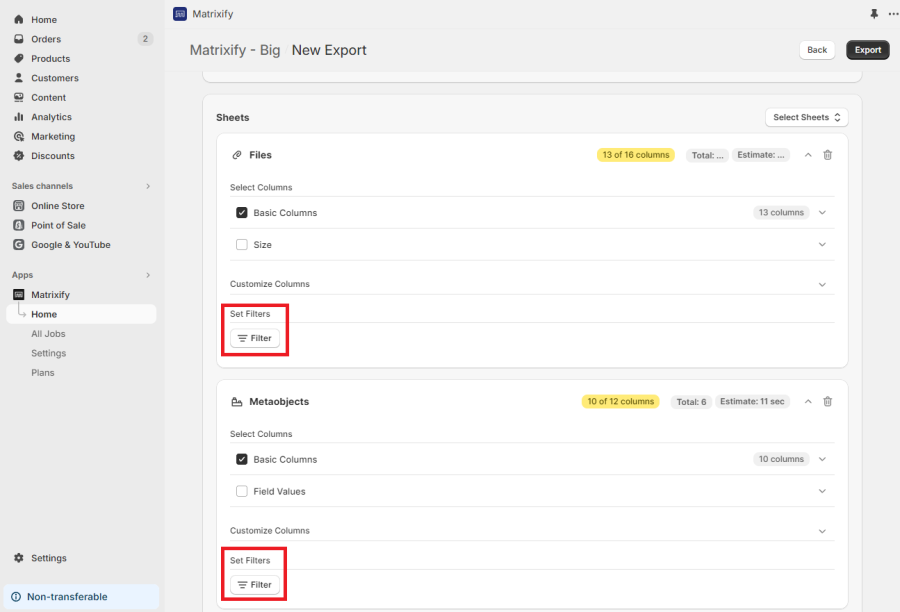
Task: Open the Select Sheets dropdown
Action: coord(806,117)
